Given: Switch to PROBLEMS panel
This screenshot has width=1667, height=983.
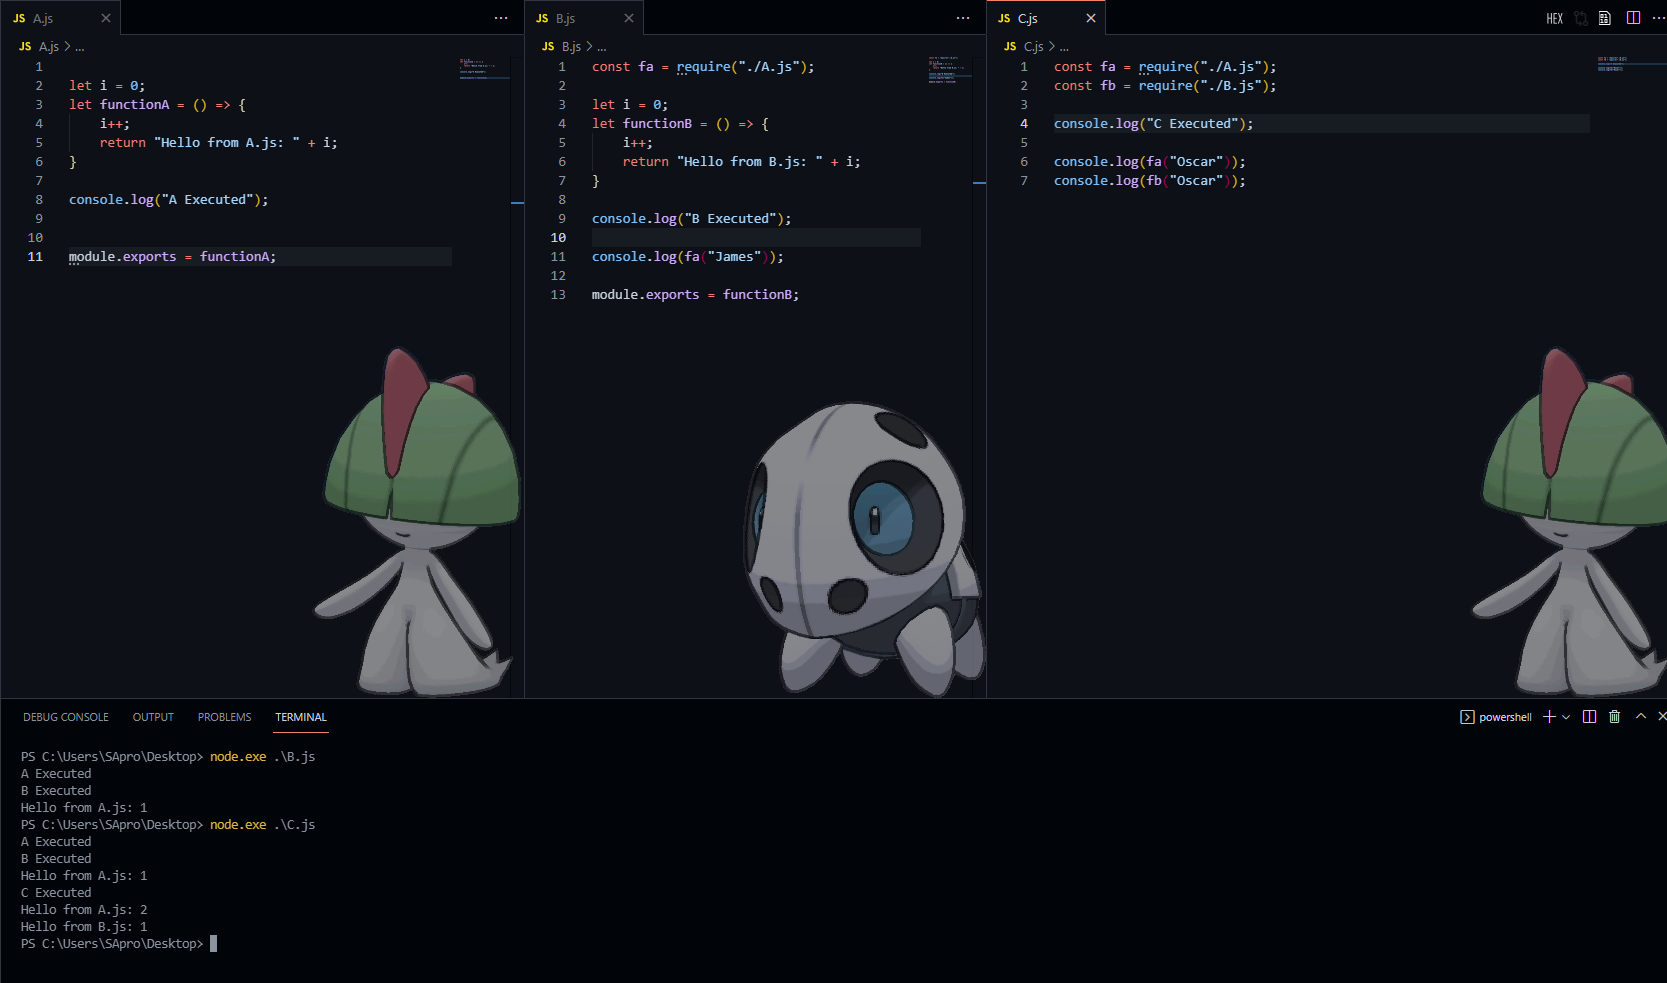Looking at the screenshot, I should (x=225, y=717).
